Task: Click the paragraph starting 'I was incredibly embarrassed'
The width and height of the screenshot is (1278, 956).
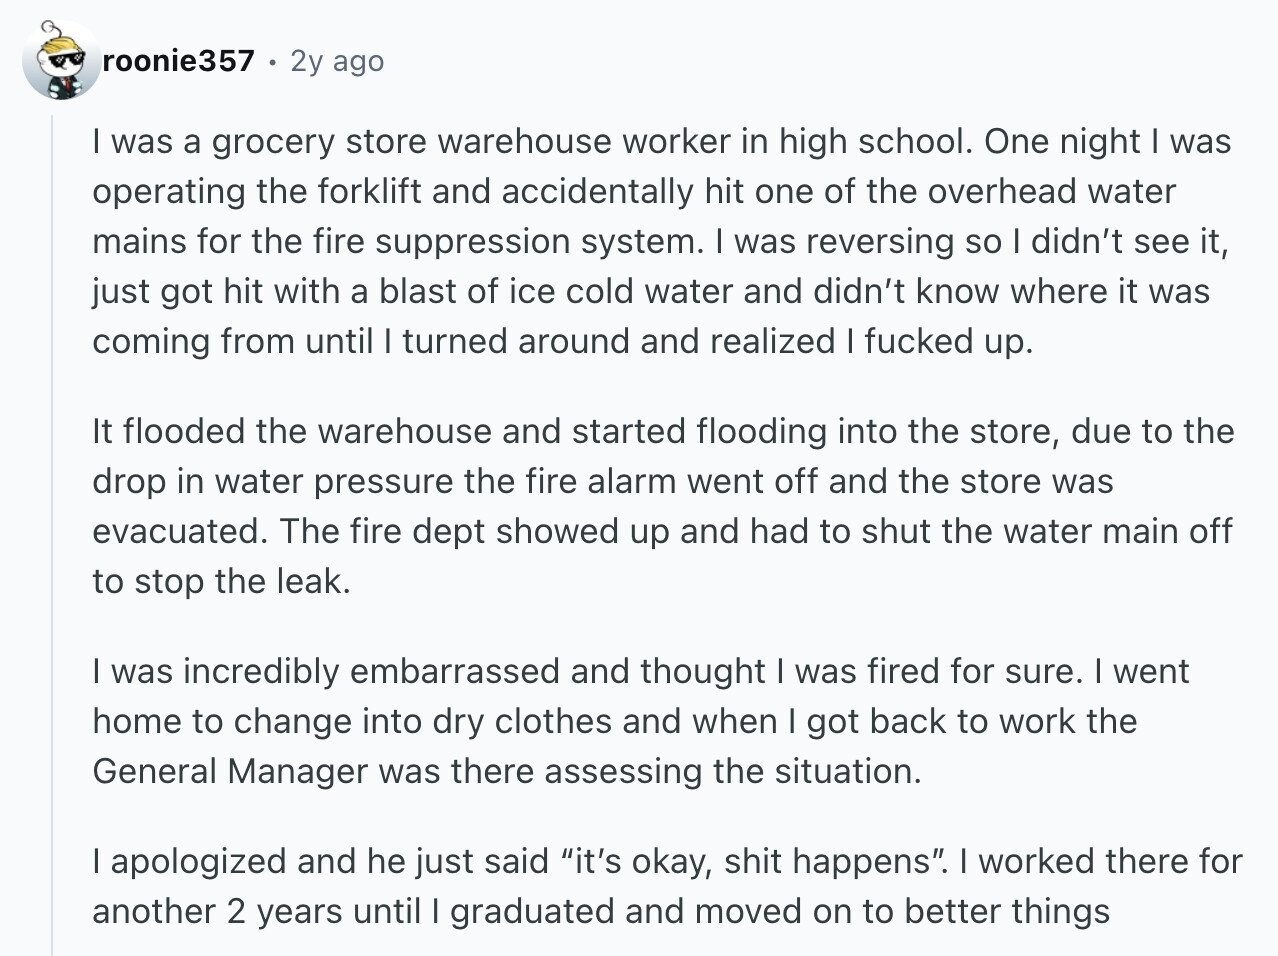Action: point(641,721)
